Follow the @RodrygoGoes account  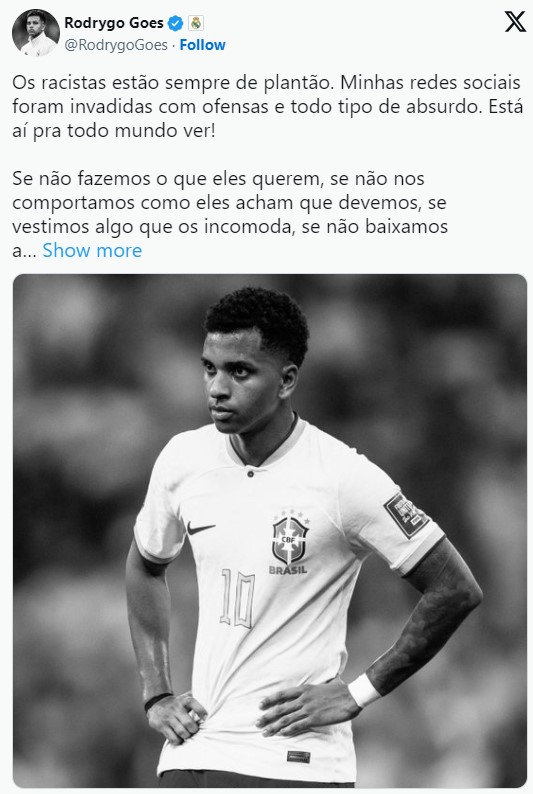(x=202, y=45)
